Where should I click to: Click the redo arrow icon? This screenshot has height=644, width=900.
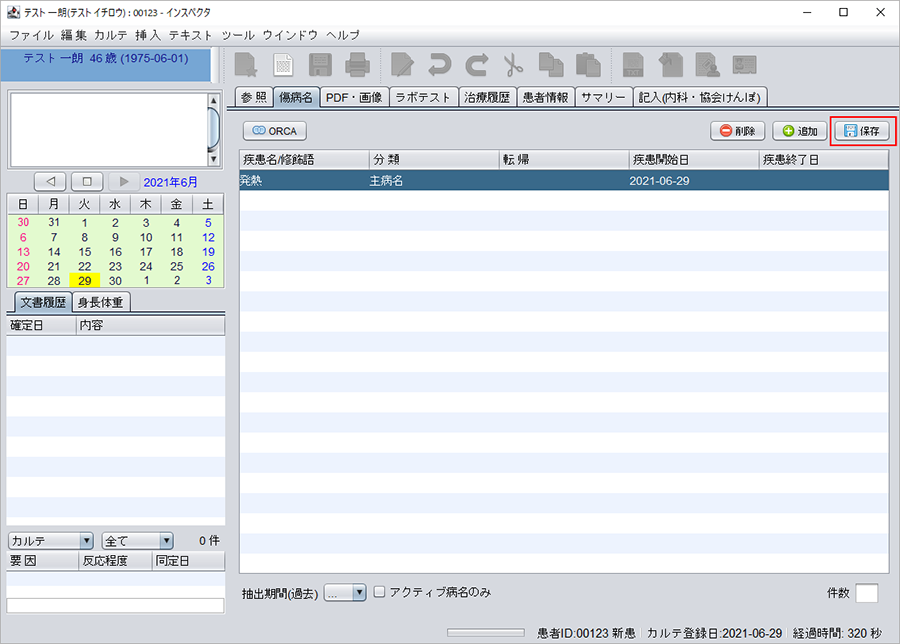tap(476, 66)
